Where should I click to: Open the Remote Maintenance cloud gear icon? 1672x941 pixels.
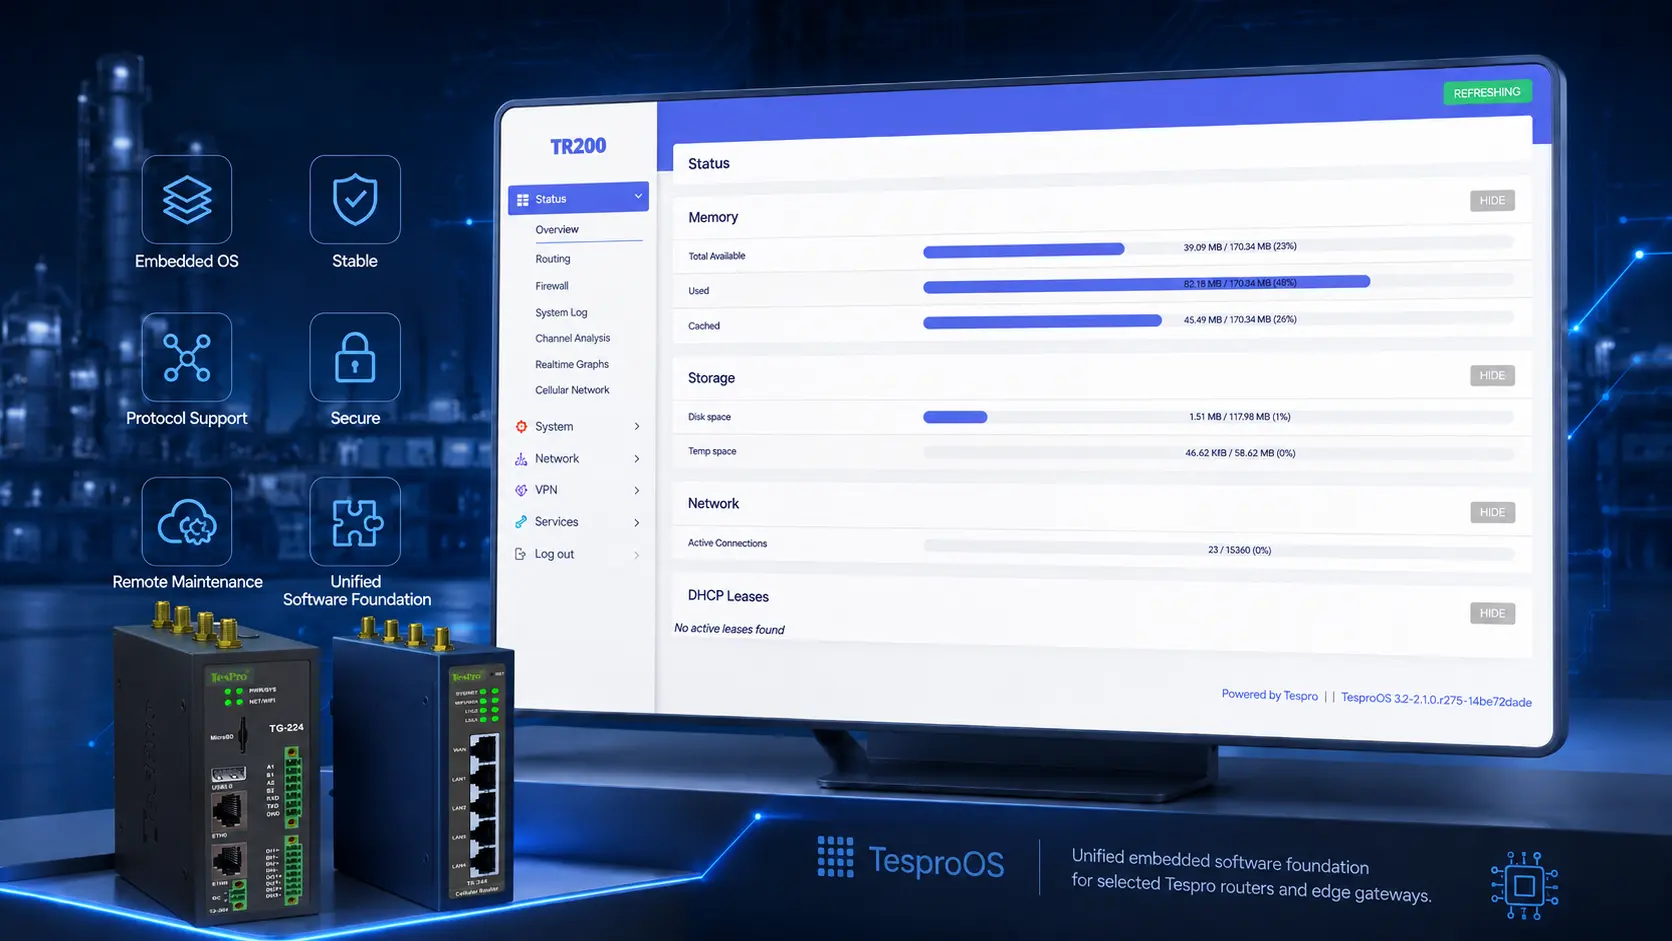coord(187,521)
